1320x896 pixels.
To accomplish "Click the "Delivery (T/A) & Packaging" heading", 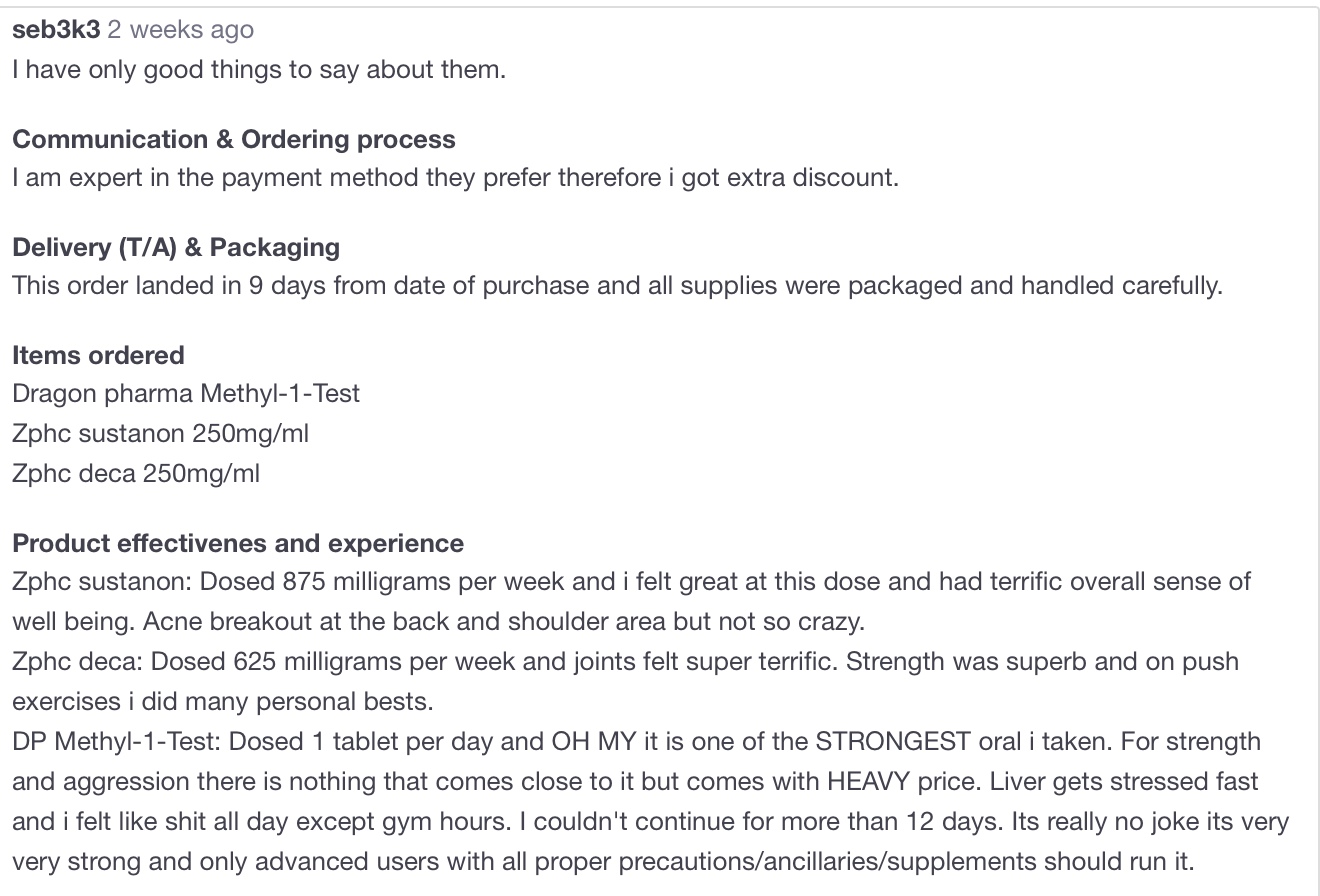I will coord(176,247).
